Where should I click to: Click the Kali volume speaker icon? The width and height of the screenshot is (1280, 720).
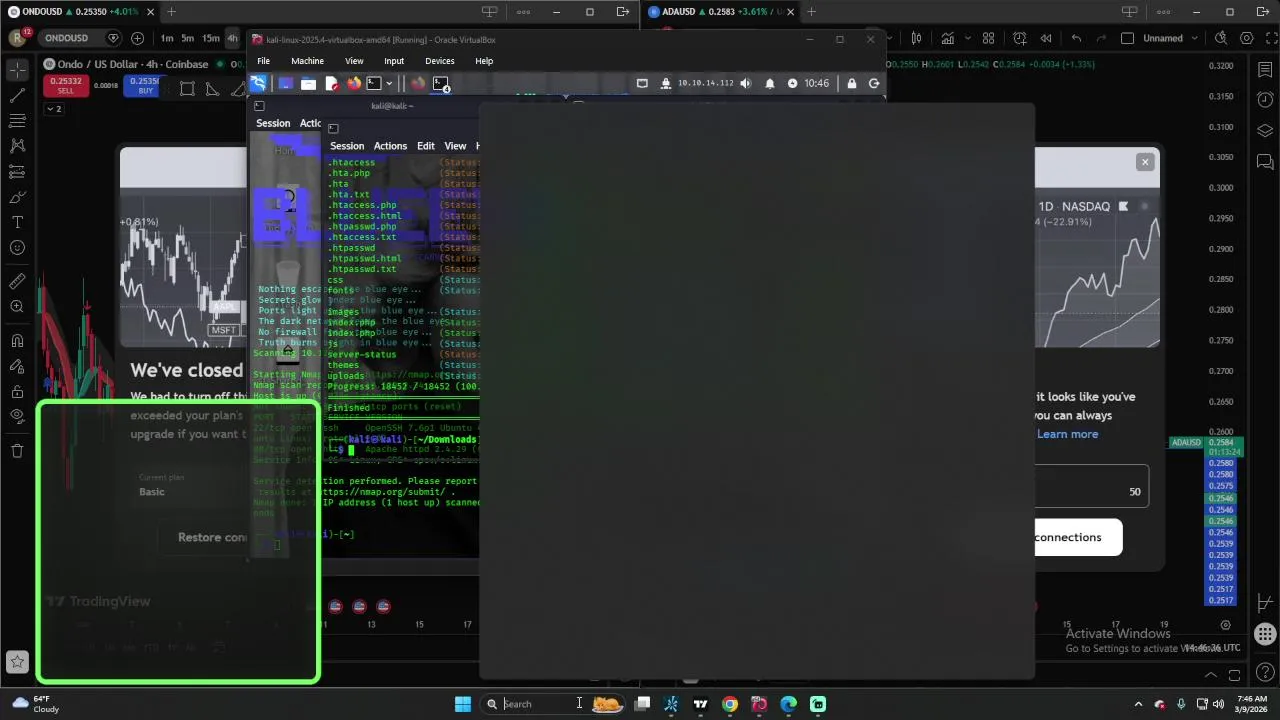(745, 84)
